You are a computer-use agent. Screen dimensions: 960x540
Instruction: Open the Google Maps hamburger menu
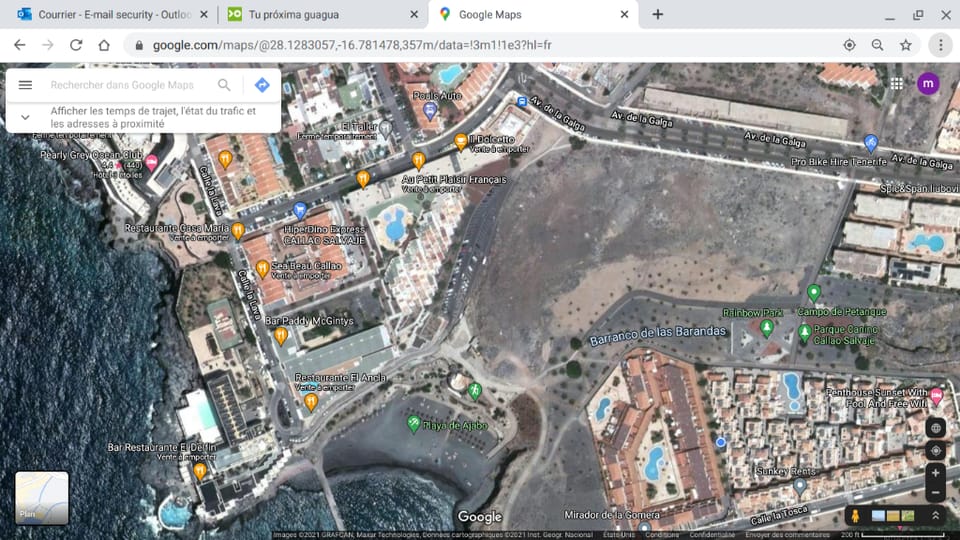click(25, 85)
